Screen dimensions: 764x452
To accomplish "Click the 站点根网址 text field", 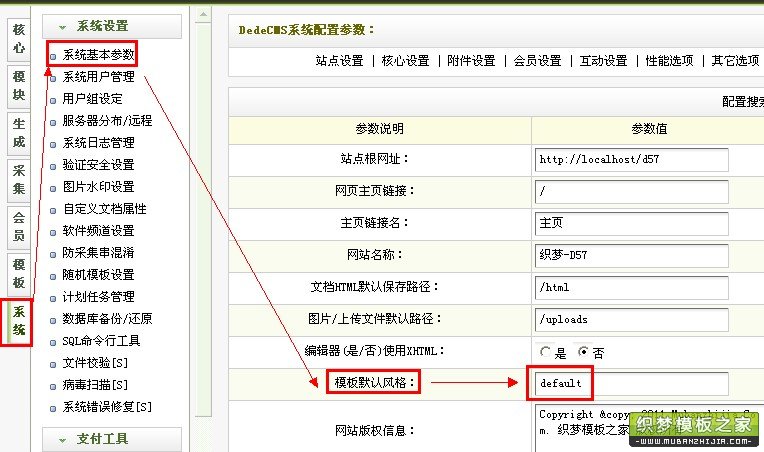I will [631, 160].
